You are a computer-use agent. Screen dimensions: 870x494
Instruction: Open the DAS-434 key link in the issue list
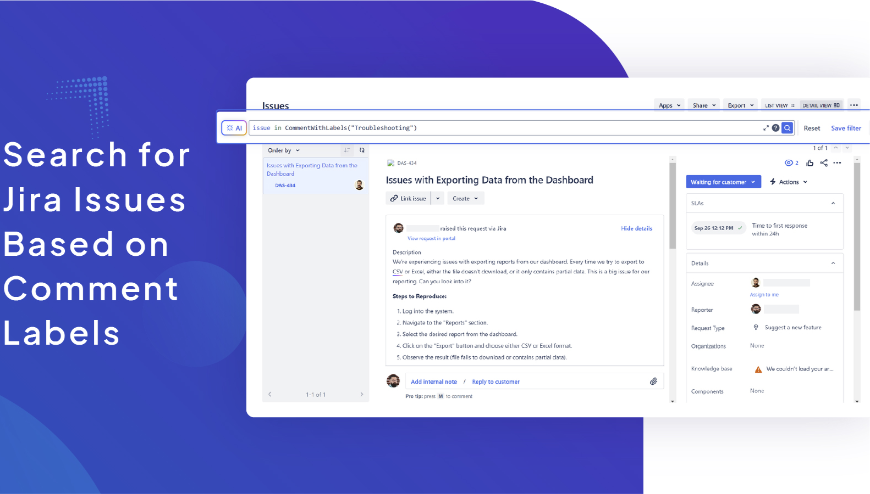[285, 185]
